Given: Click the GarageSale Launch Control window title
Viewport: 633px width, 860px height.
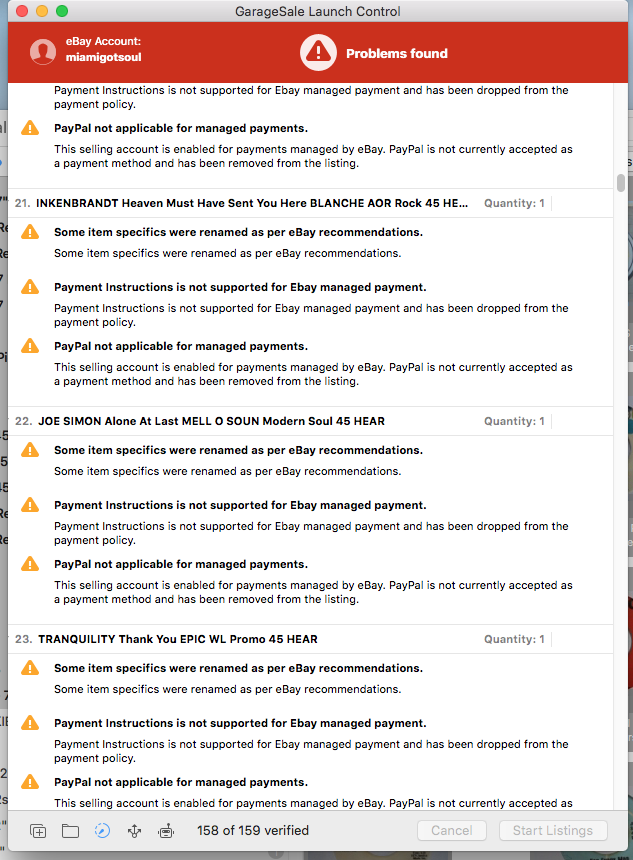Looking at the screenshot, I should tap(318, 11).
